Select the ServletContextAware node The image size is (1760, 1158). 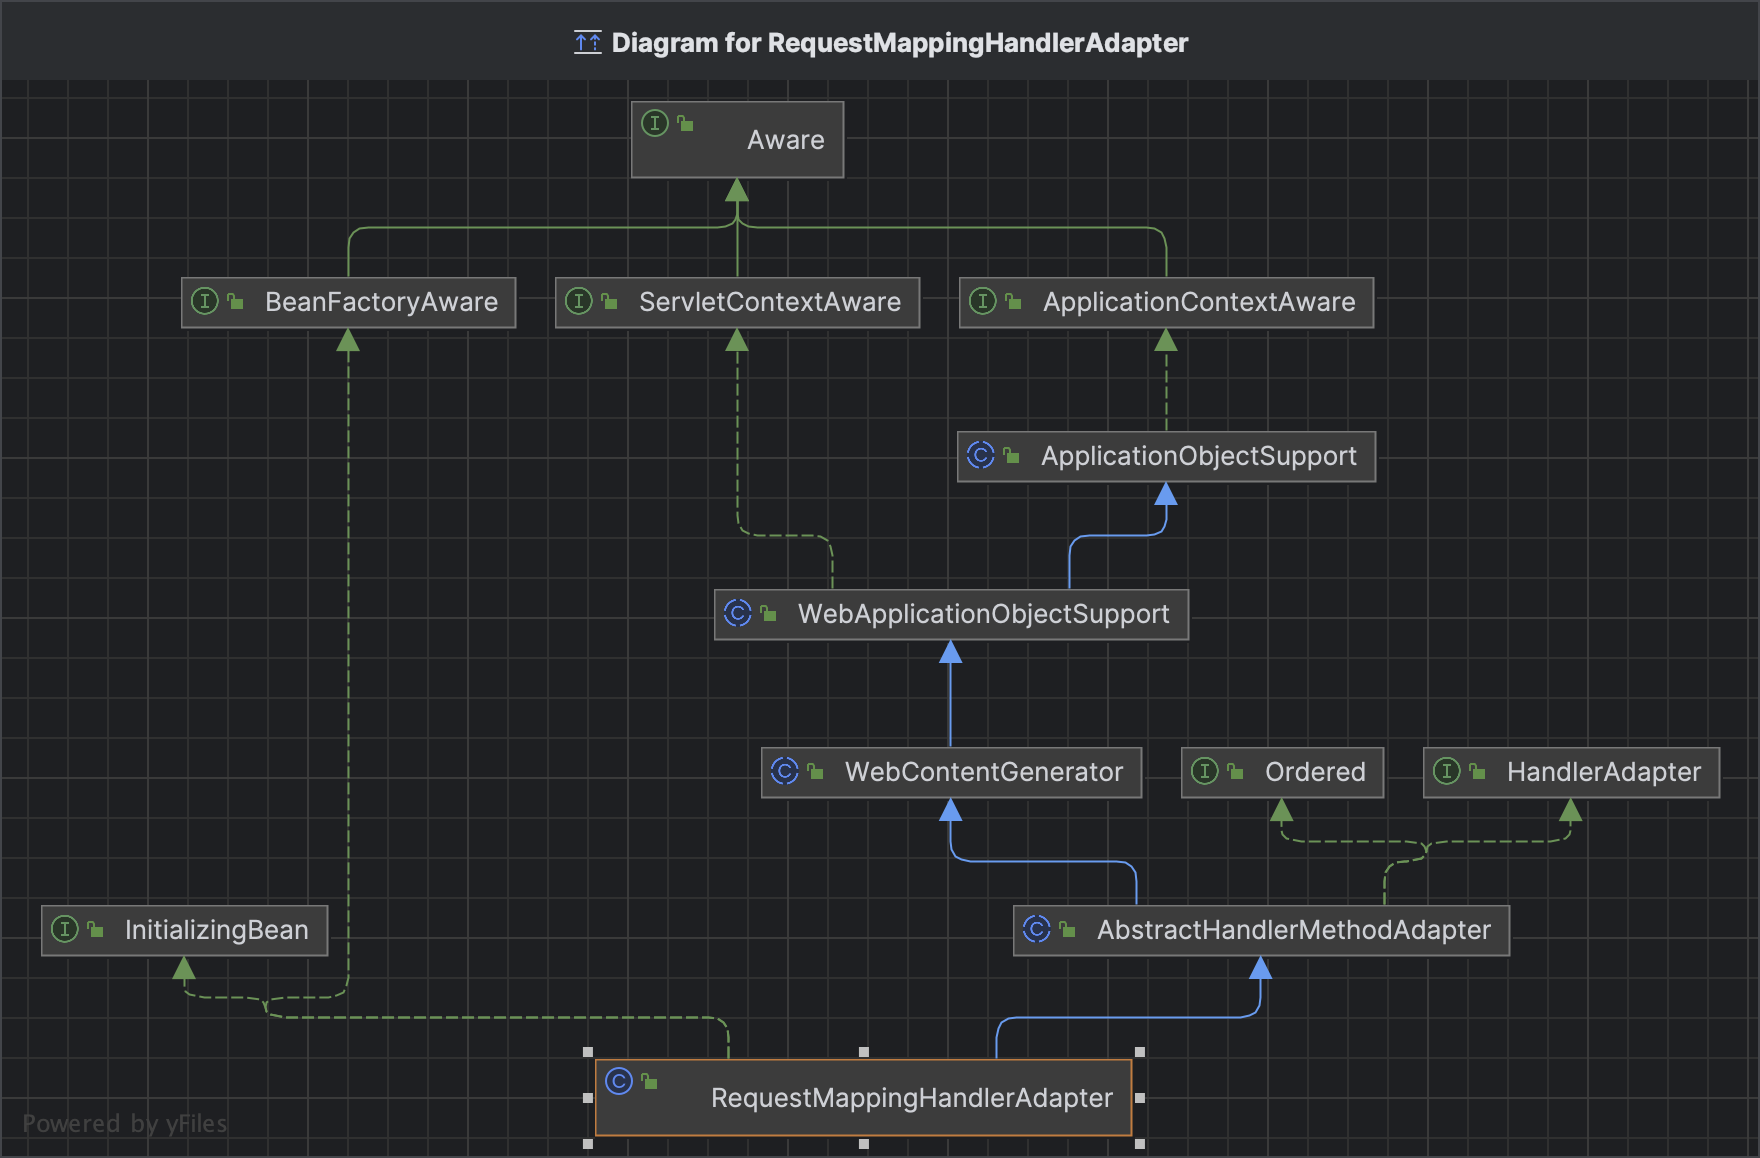coord(769,302)
